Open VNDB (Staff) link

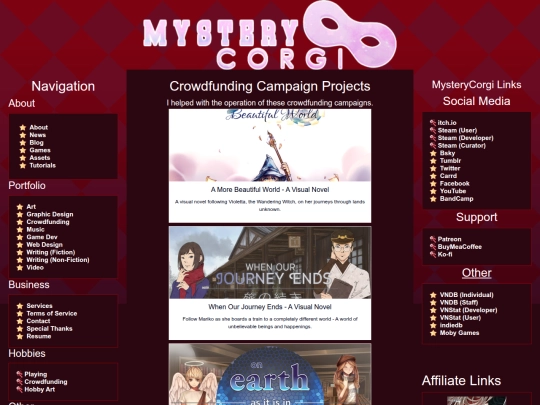(x=459, y=302)
